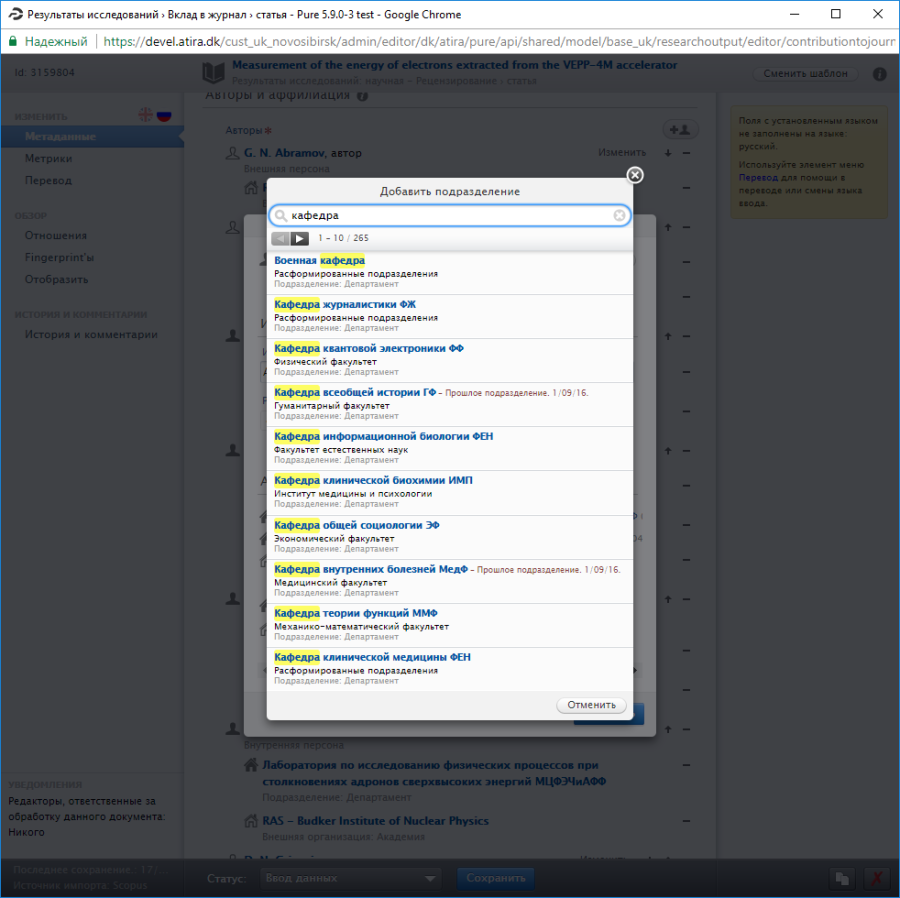Click the info icon at top right
This screenshot has height=898, width=900.
coord(879,74)
